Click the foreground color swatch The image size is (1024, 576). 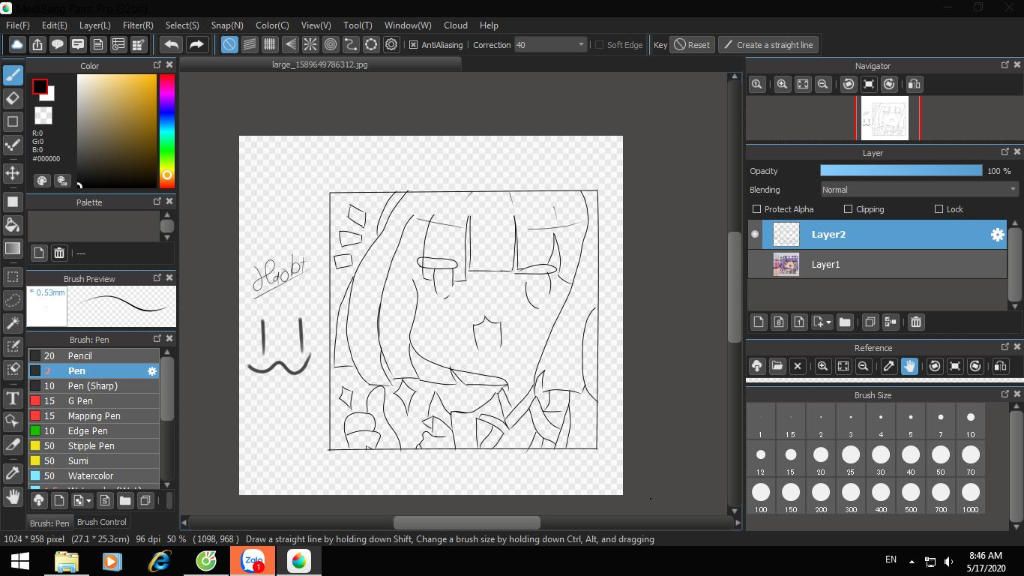[x=40, y=86]
